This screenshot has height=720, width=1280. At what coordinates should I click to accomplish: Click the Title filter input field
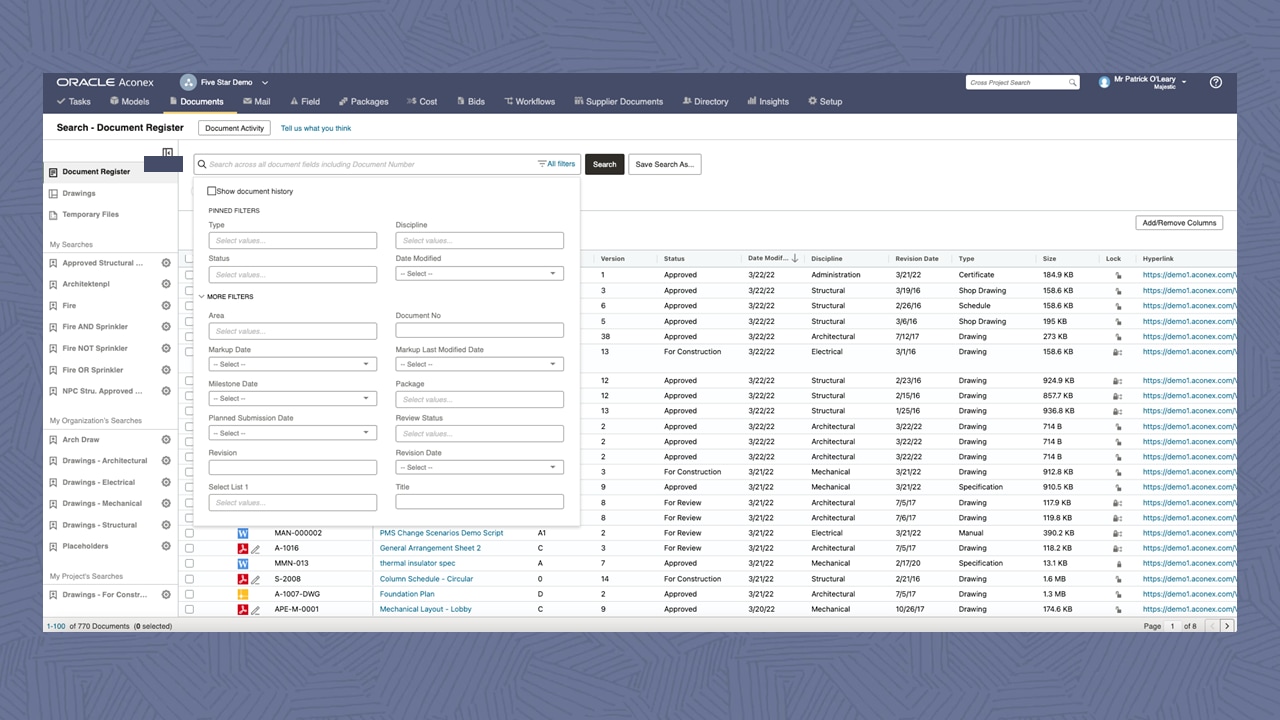pos(480,502)
